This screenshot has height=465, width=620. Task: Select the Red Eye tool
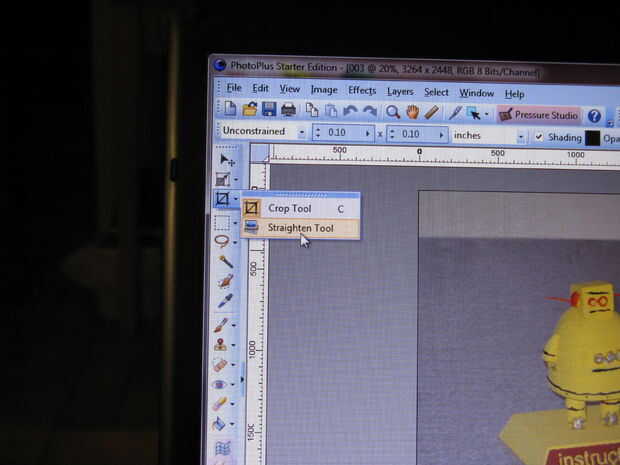click(219, 384)
